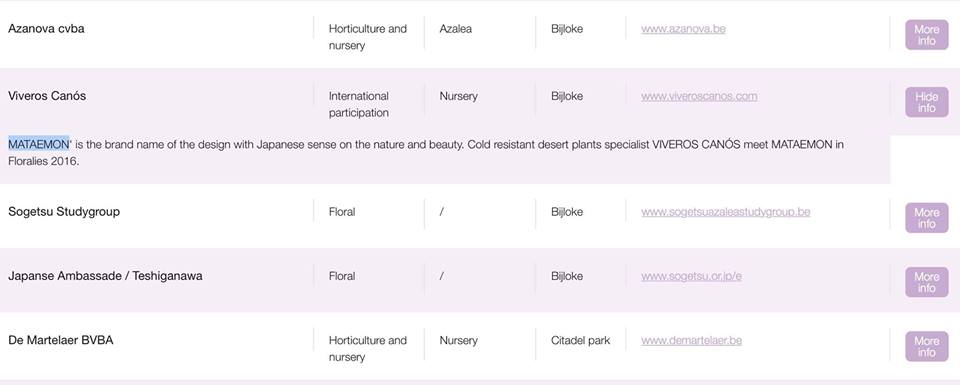Image resolution: width=960 pixels, height=385 pixels.
Task: Select the Sogetsu Studygroup row title
Action: click(x=64, y=212)
